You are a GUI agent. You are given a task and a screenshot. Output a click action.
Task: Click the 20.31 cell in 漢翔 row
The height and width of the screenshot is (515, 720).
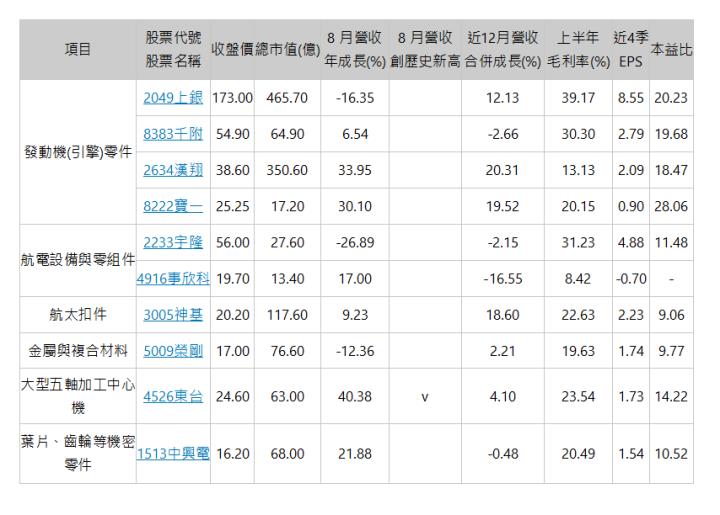(x=503, y=170)
